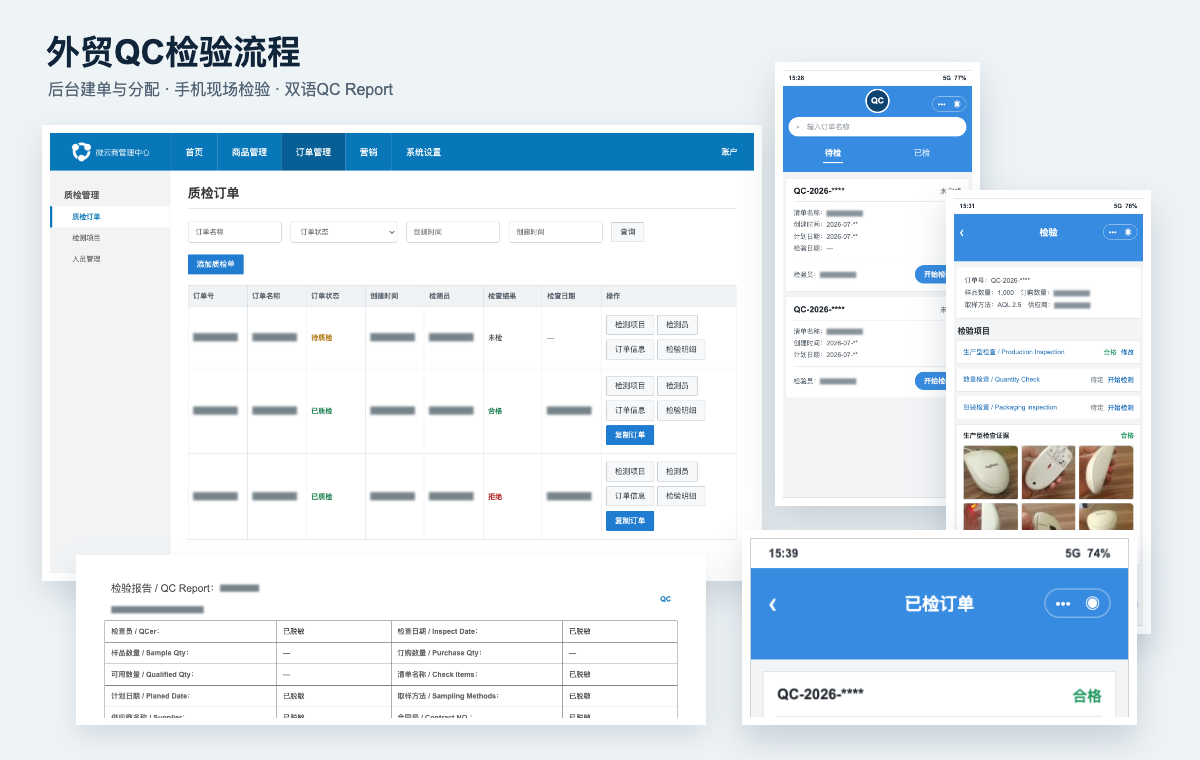Tap the search magnifier icon in the phone search bar
This screenshot has width=1200, height=760.
pos(797,127)
